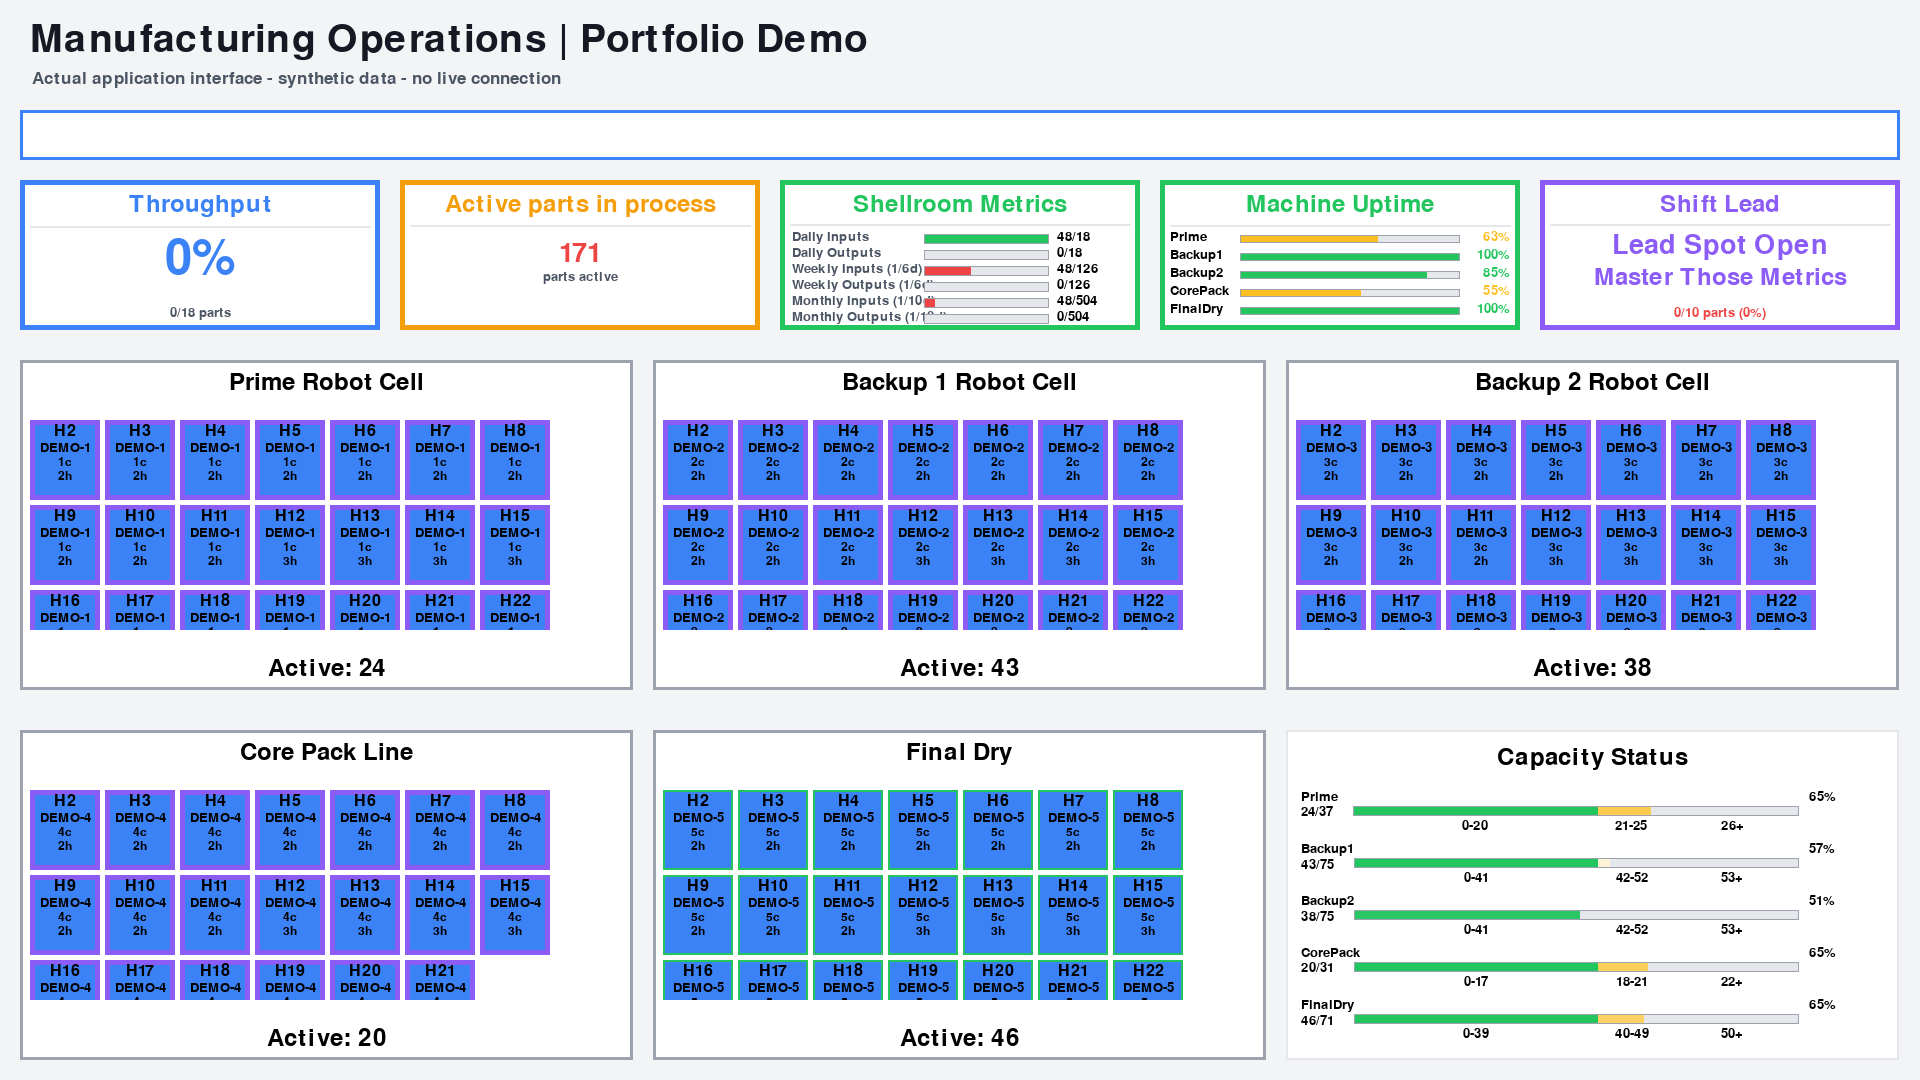Viewport: 1920px width, 1080px height.
Task: Click the Monthly Inputs 48/504 value
Action: [1077, 301]
